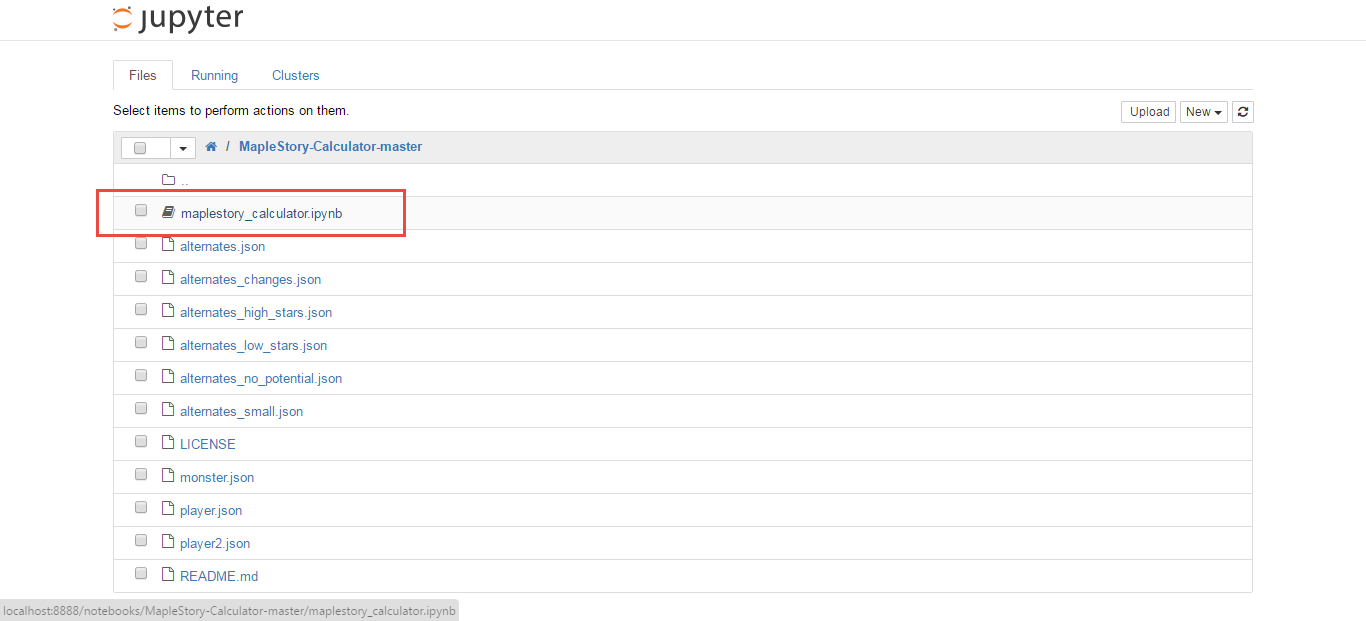Click file icon next to alternates_changes.json
Screen dimensions: 1366x621
point(168,278)
